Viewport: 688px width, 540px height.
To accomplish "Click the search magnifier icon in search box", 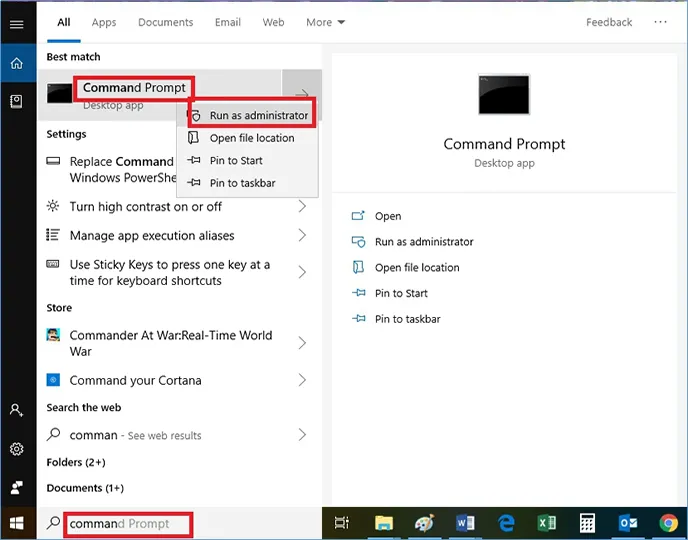I will tap(54, 522).
